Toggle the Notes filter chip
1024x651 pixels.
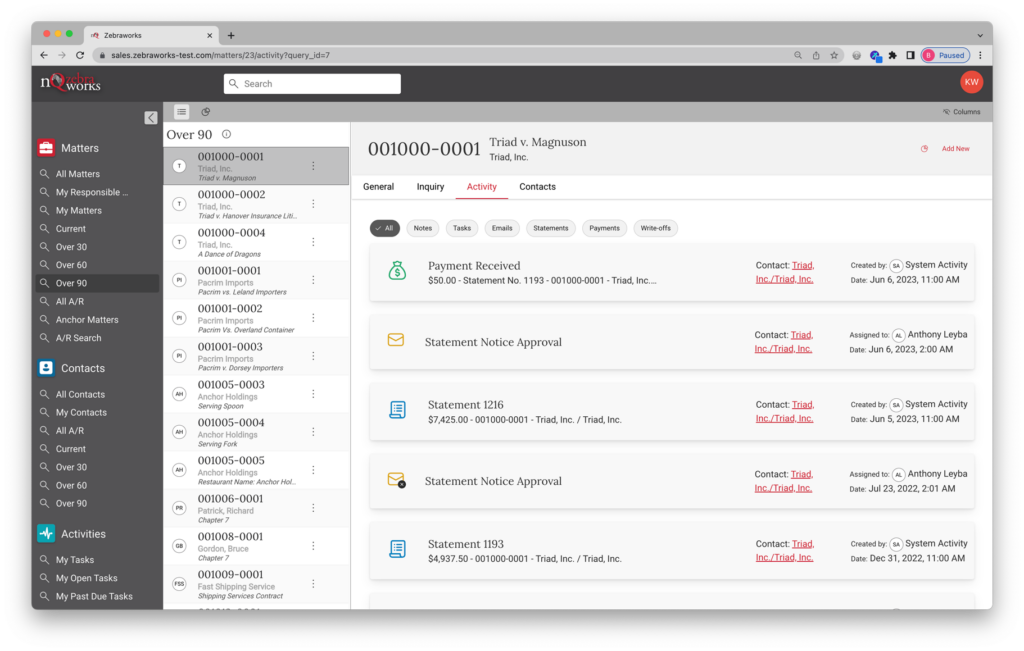coord(422,228)
